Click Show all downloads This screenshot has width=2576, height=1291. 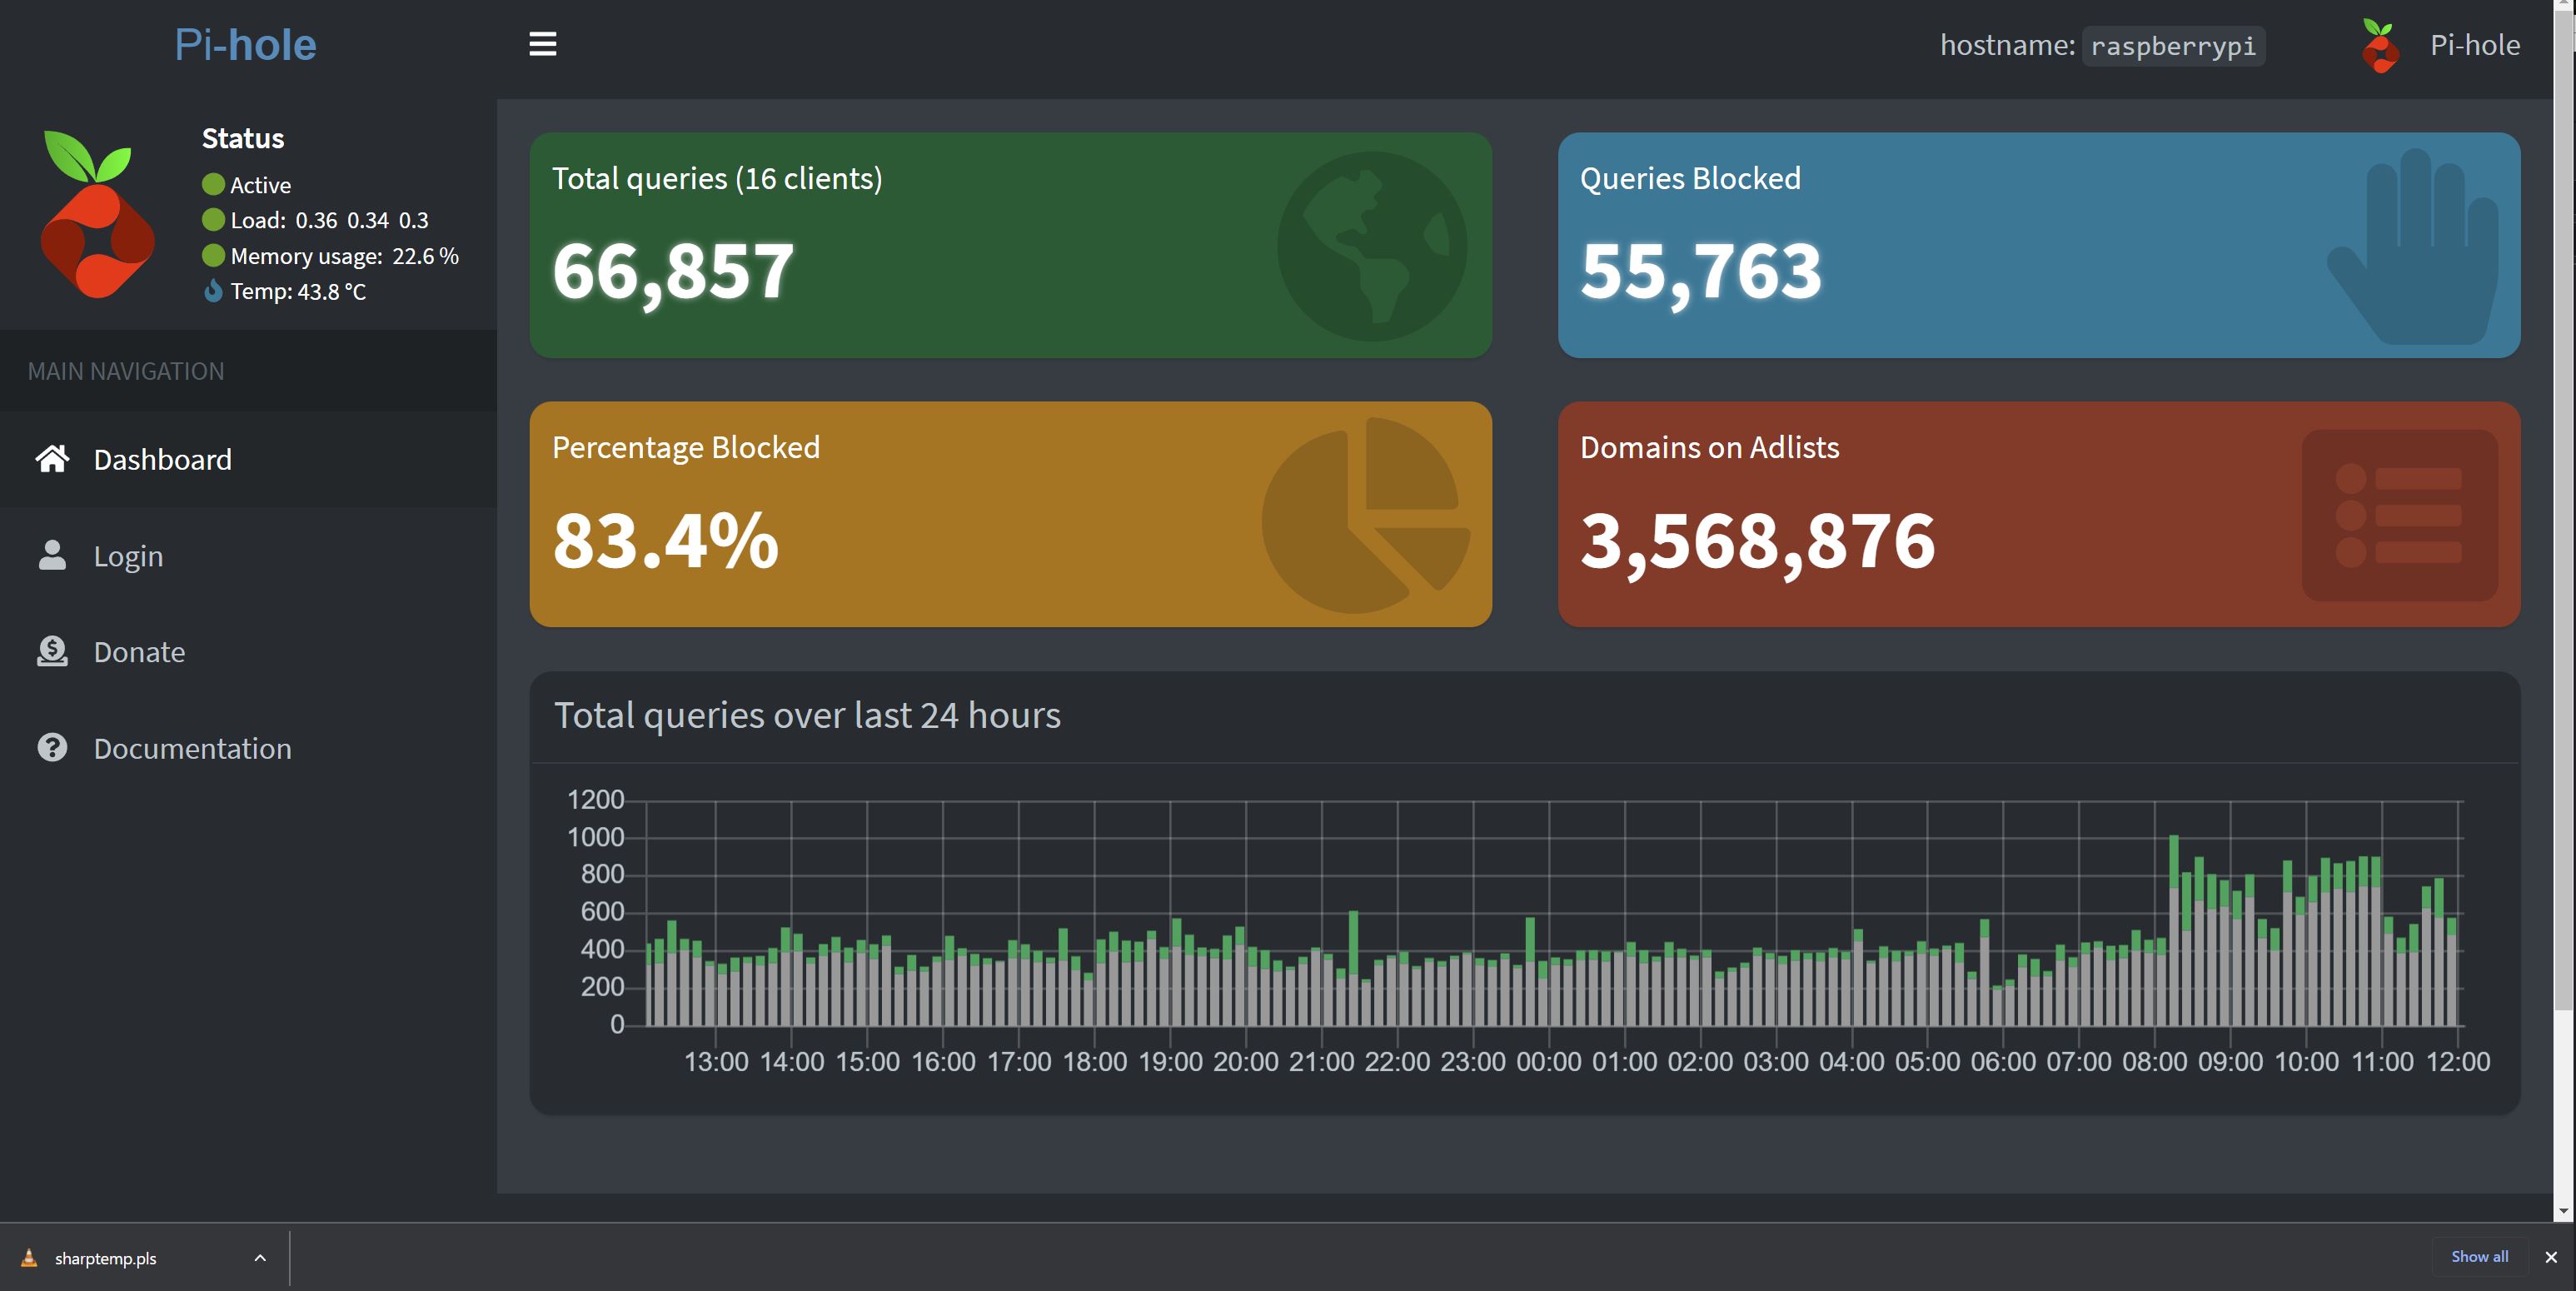2479,1257
